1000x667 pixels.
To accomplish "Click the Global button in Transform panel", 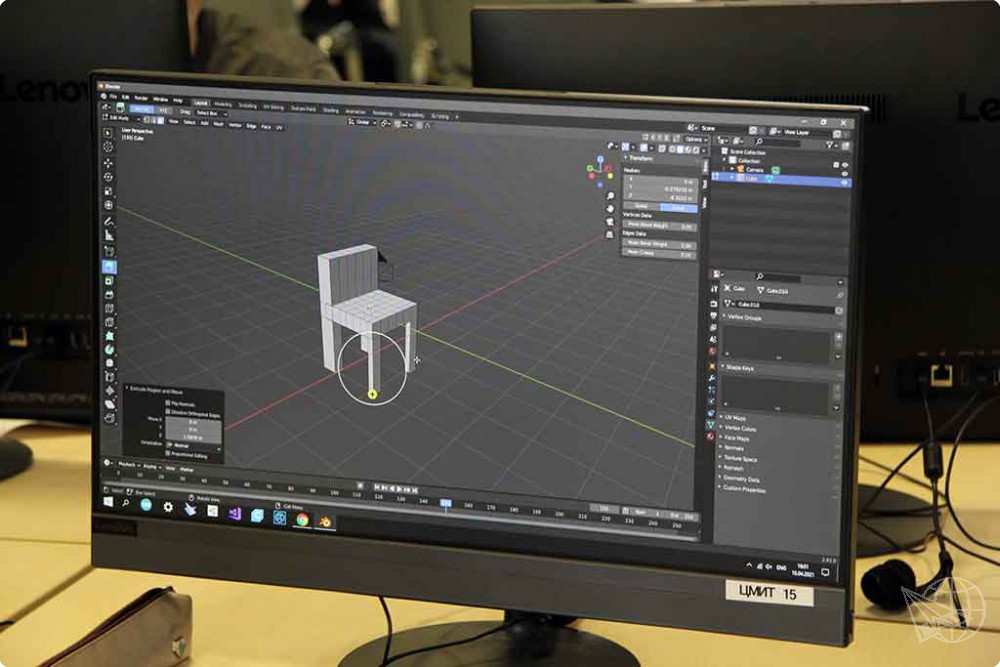I will coord(641,206).
